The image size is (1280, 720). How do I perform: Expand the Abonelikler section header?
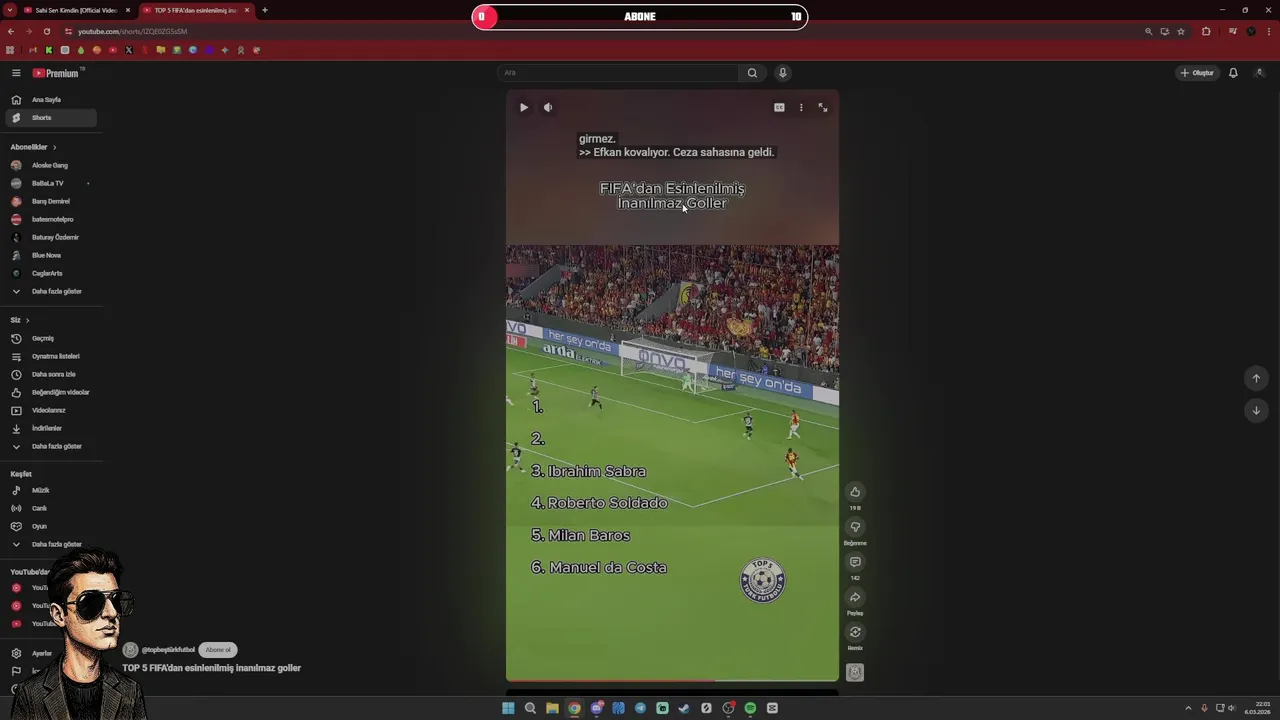click(33, 147)
